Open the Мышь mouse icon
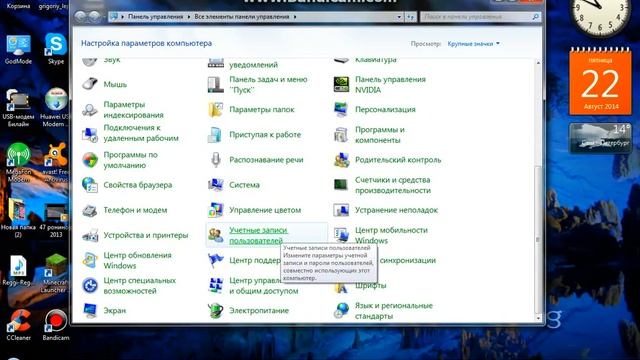The width and height of the screenshot is (640, 360). pos(90,84)
